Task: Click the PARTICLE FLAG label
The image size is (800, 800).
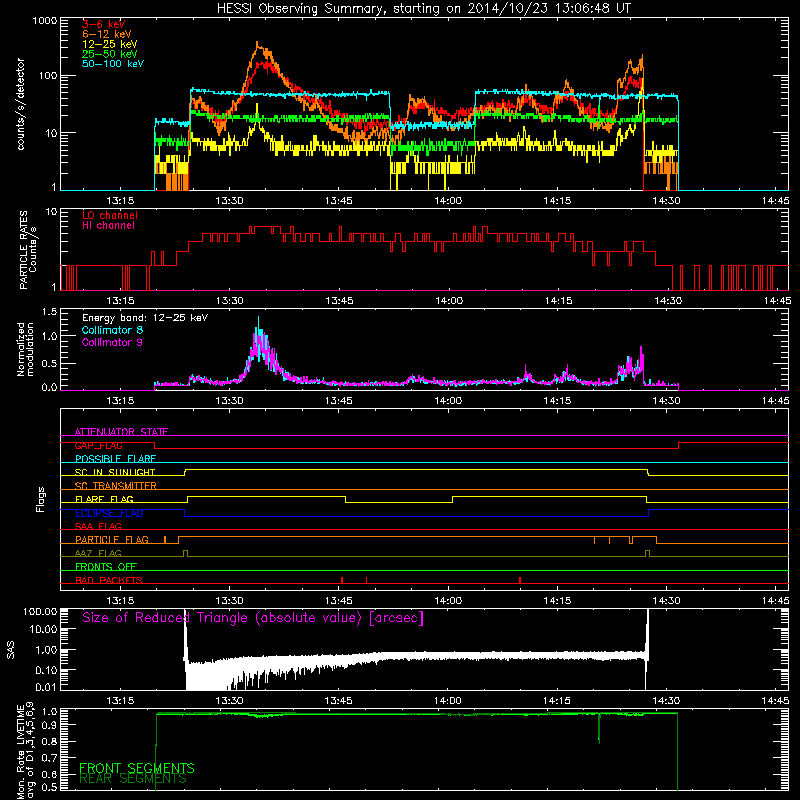Action: 112,540
